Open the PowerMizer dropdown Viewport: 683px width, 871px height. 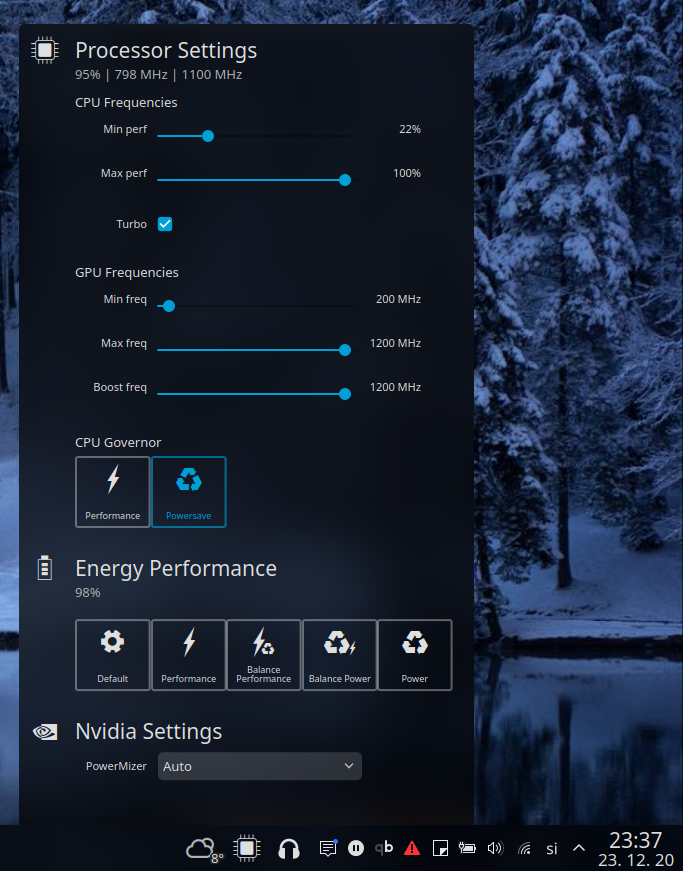(x=260, y=766)
